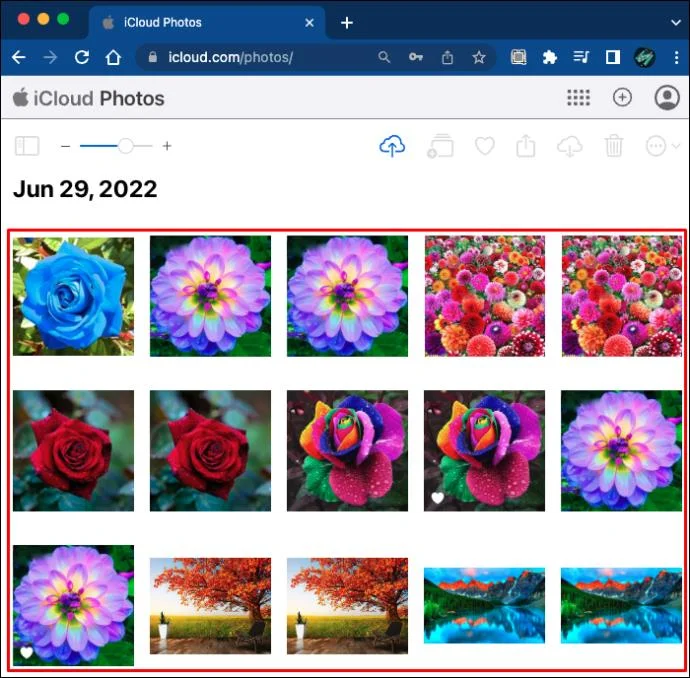Open the iCloud account profile menu
The width and height of the screenshot is (690, 678).
(x=667, y=97)
